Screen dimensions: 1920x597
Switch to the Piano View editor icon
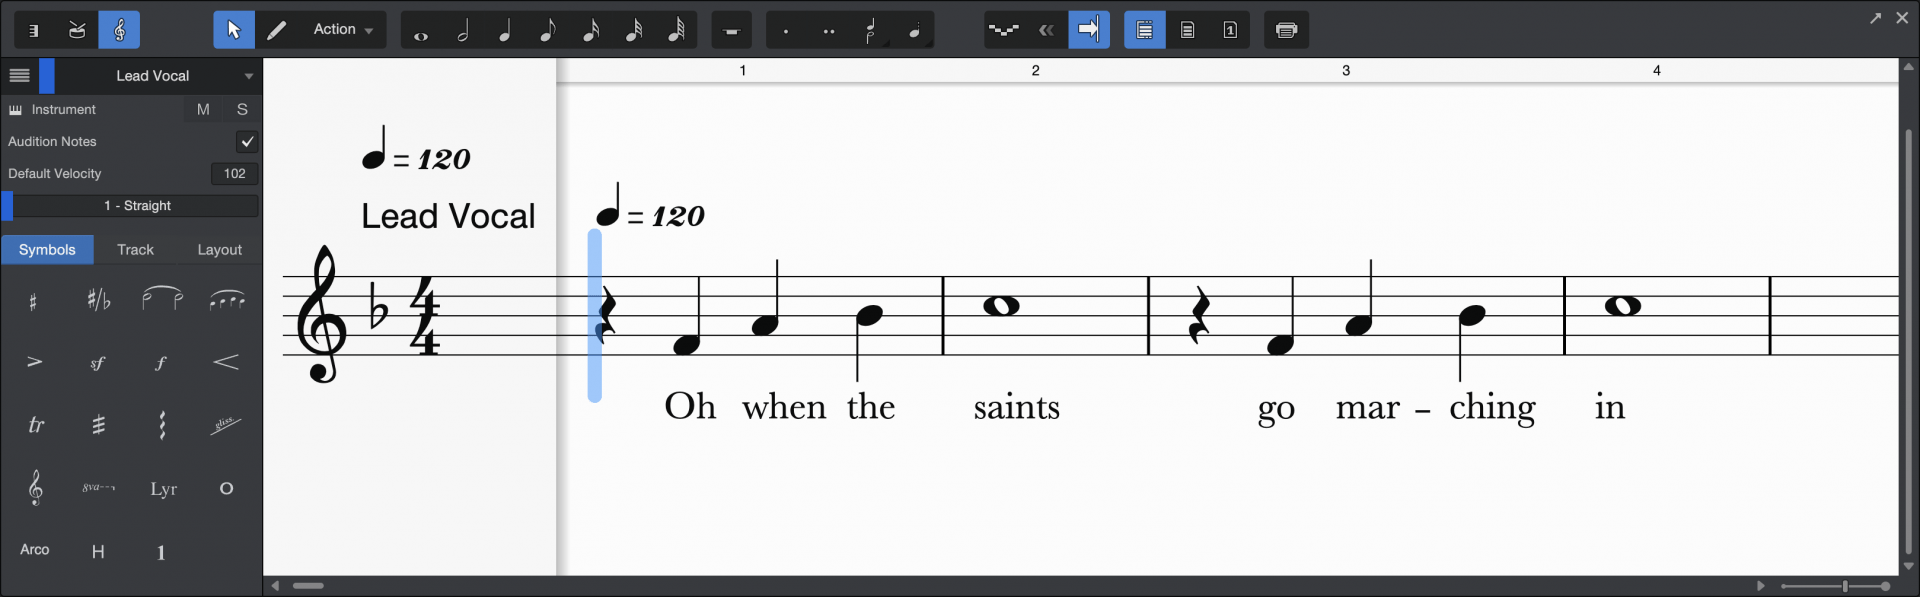(34, 30)
